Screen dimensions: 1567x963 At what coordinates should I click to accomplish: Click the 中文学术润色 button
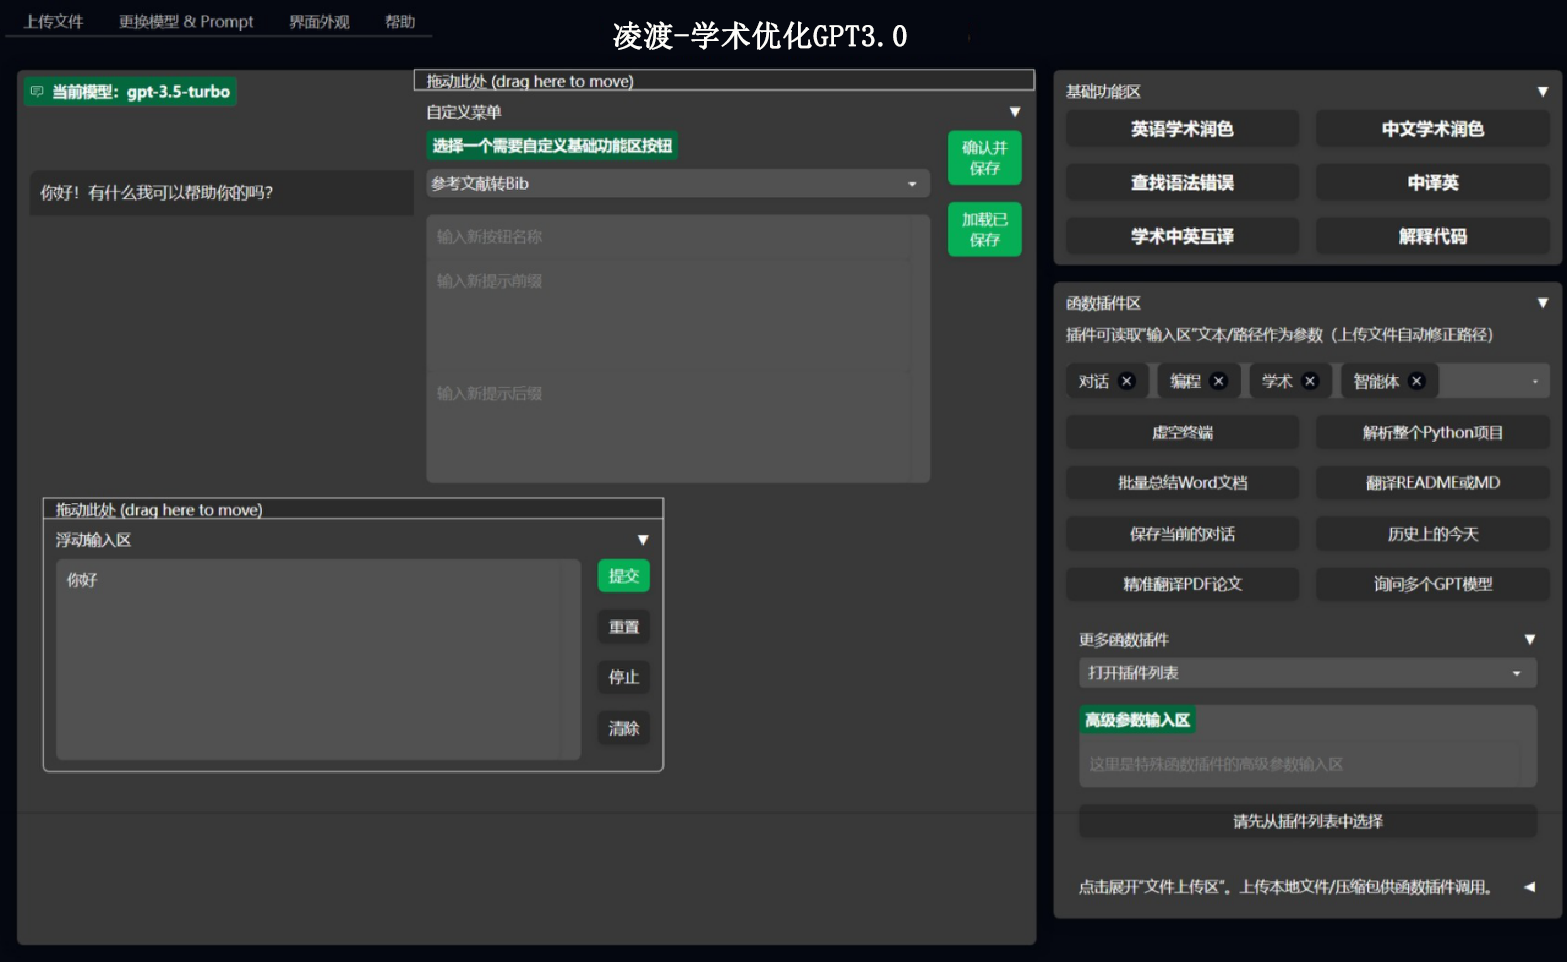pyautogui.click(x=1432, y=129)
